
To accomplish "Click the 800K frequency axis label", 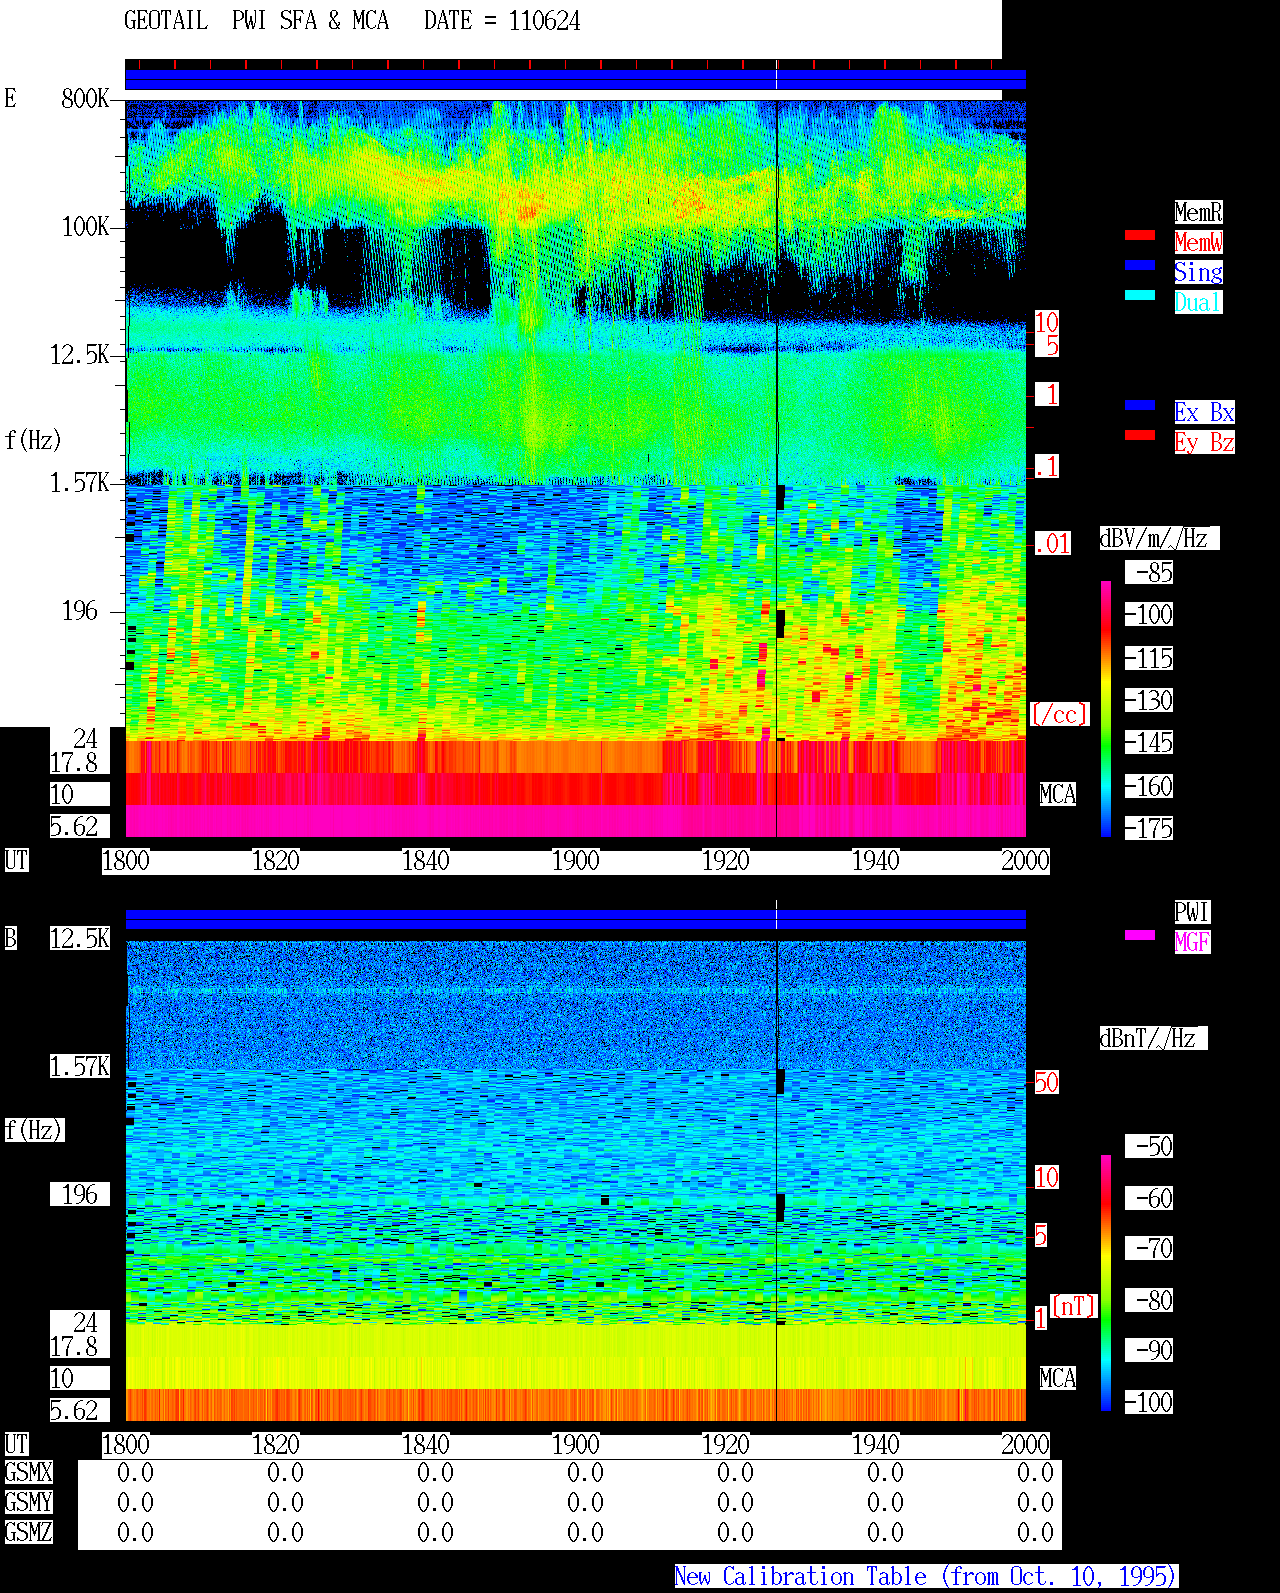I will tap(85, 98).
